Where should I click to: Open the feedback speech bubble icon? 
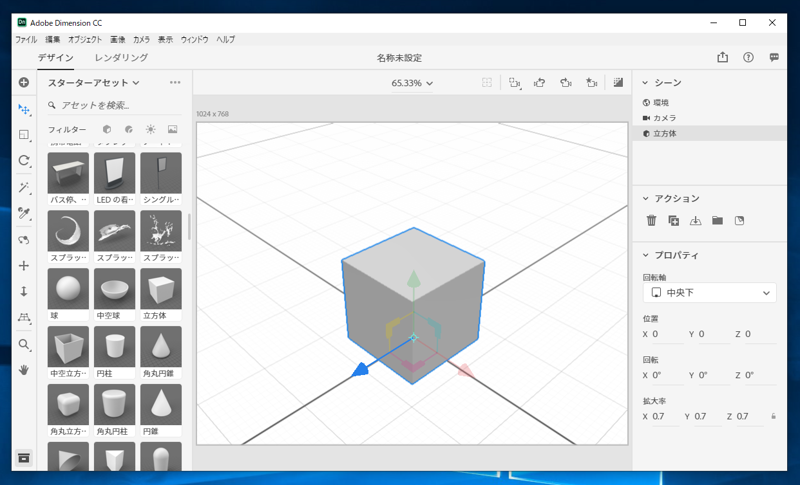tap(774, 57)
